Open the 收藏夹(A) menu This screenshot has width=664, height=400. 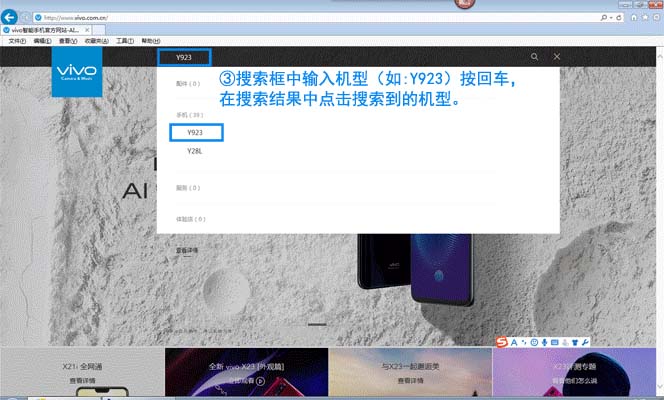(97, 41)
